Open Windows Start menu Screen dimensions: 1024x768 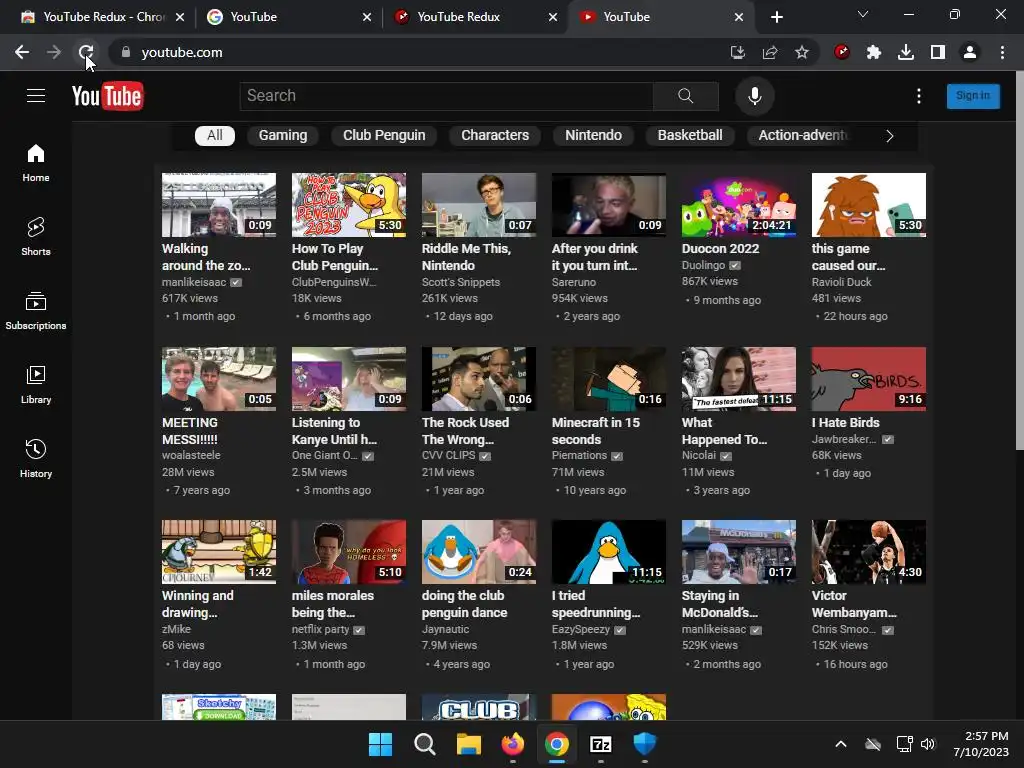[x=380, y=744]
